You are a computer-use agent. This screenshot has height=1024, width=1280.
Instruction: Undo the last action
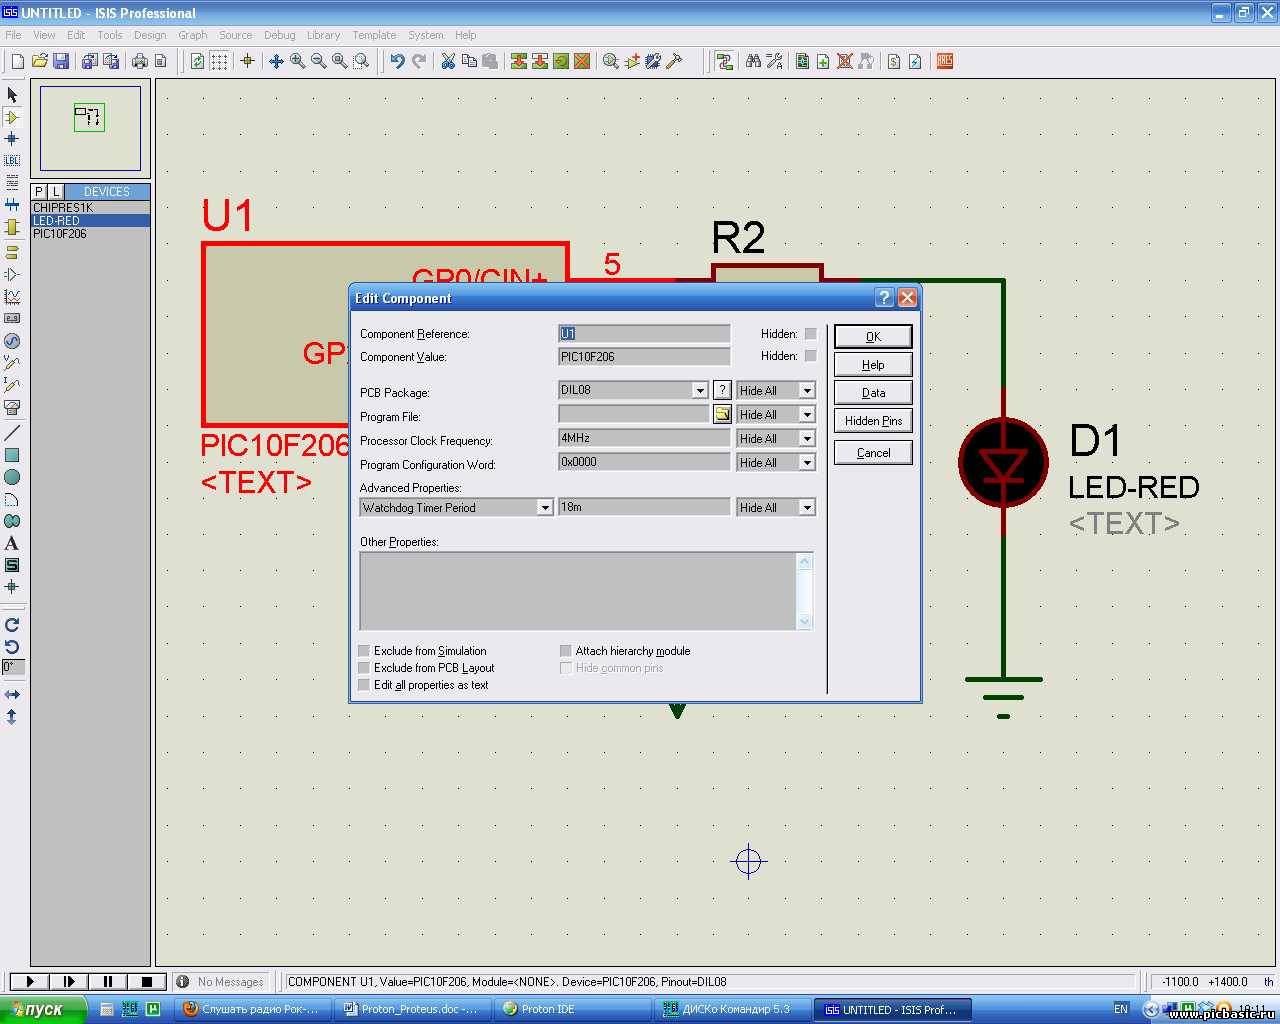[x=397, y=61]
